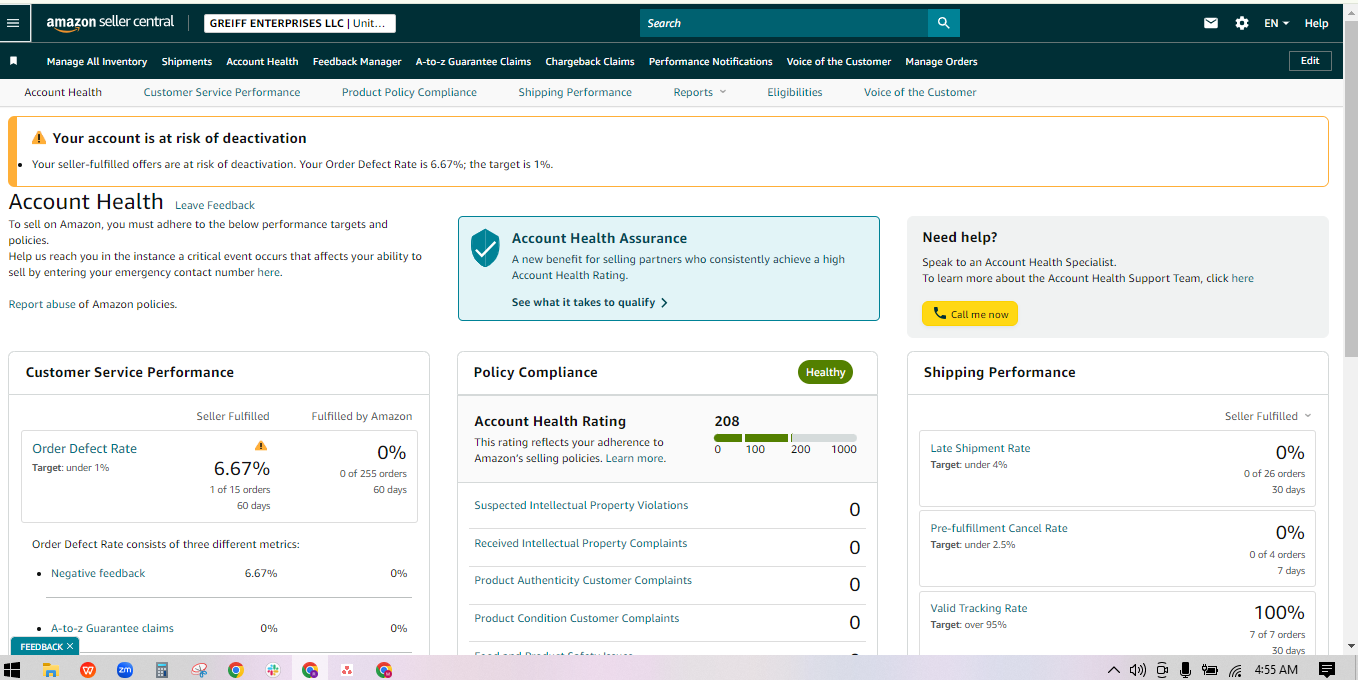Switch to Customer Service Performance tab
Screen dimensions: 1358x680
(222, 92)
